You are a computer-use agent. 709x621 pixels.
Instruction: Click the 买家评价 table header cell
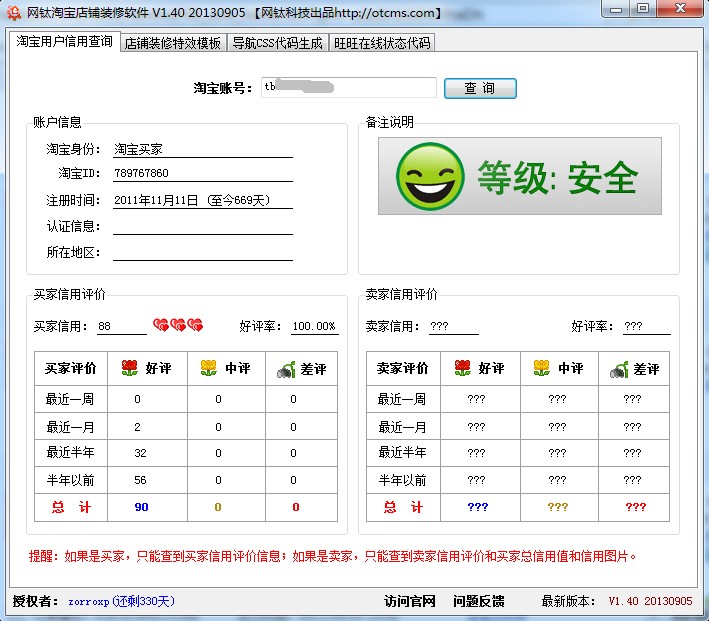pos(71,368)
